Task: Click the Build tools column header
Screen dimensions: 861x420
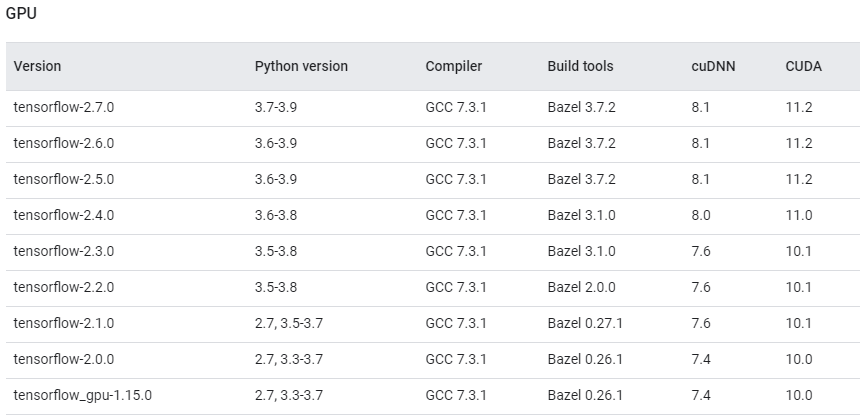Action: pos(580,66)
